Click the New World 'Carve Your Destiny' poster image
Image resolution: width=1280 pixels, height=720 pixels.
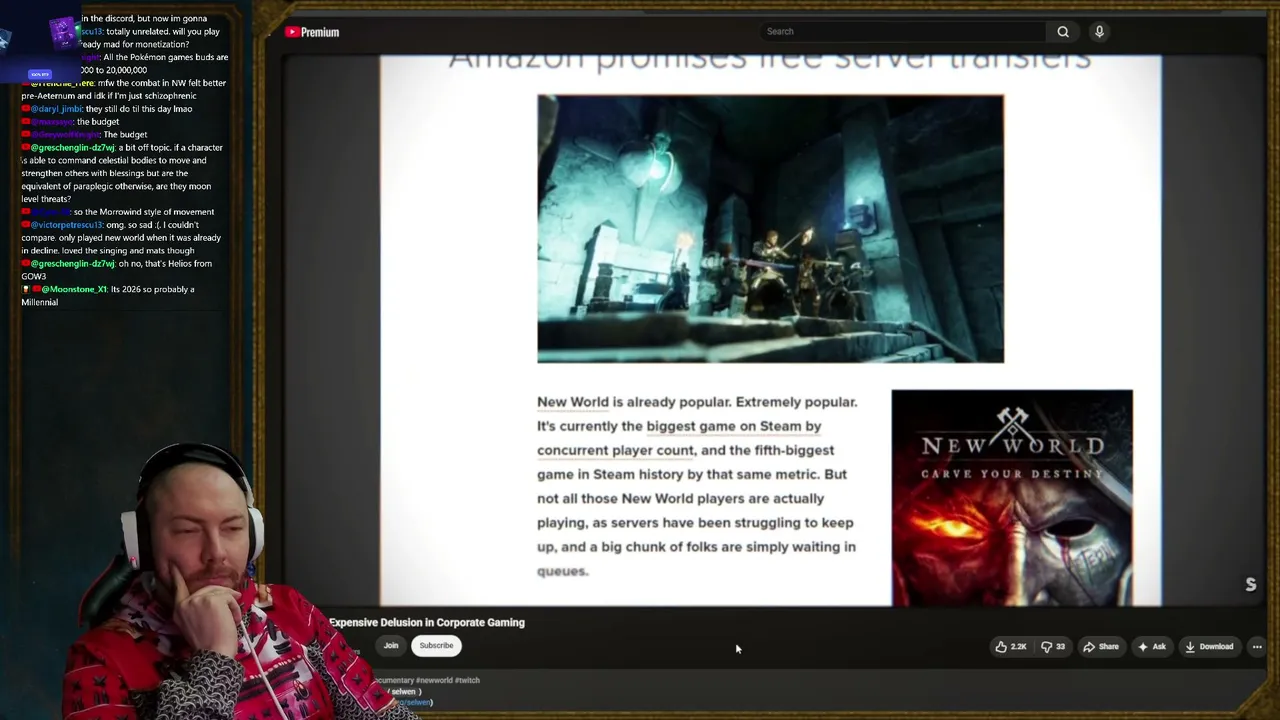coord(1012,498)
